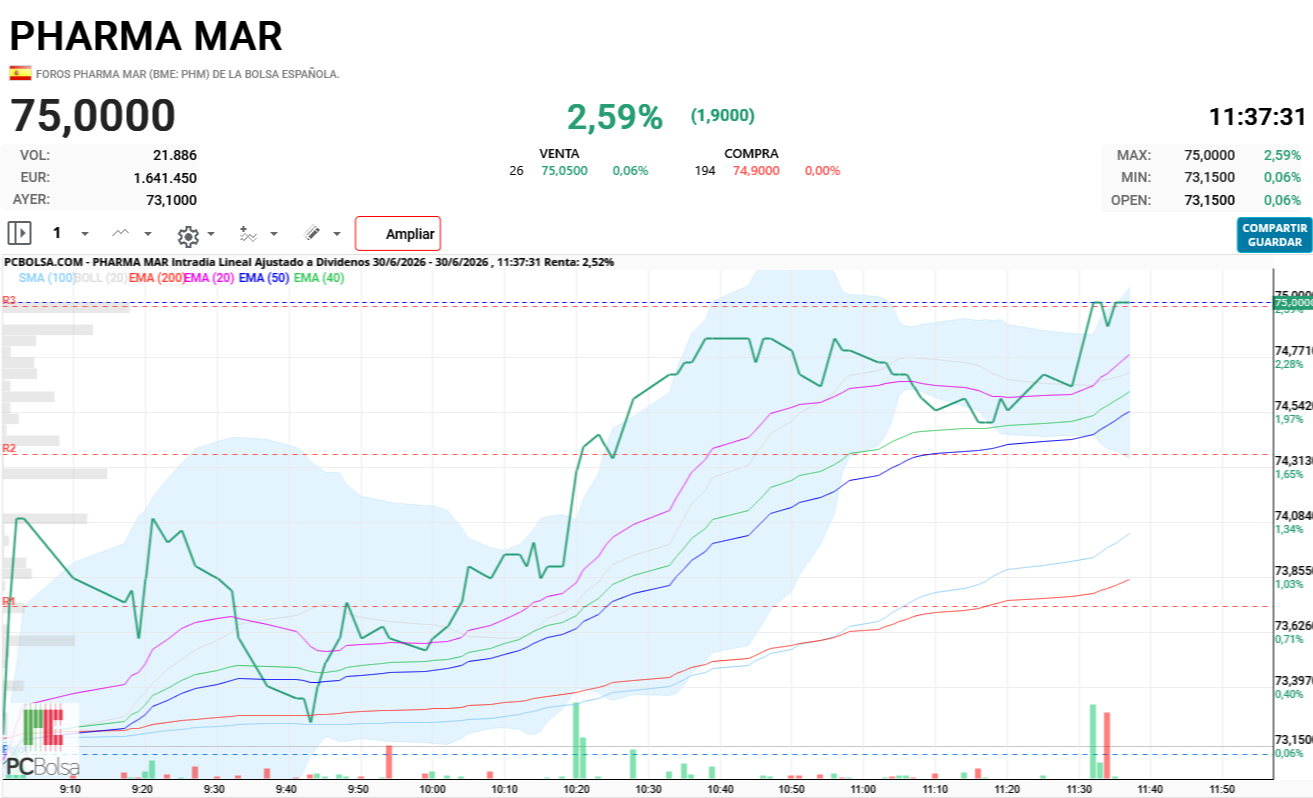Toggle the EMA (20) indicator label

209,278
